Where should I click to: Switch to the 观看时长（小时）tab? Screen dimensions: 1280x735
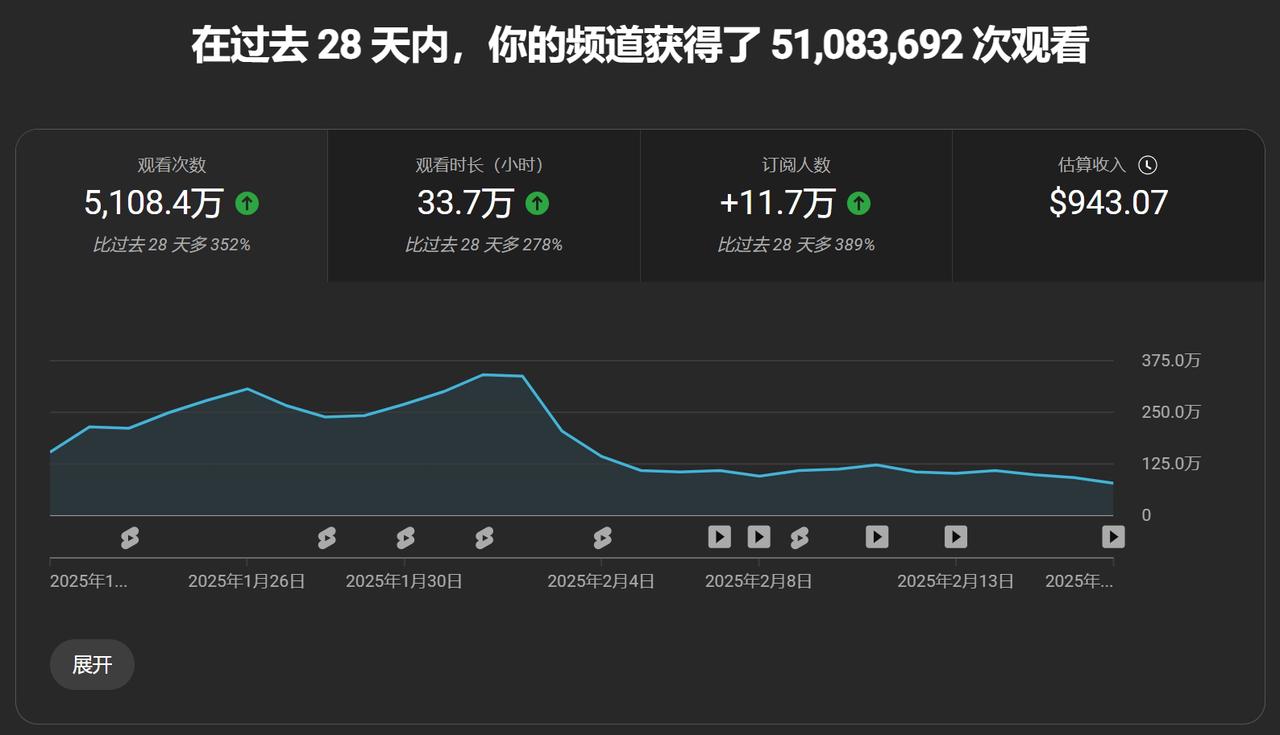484,206
